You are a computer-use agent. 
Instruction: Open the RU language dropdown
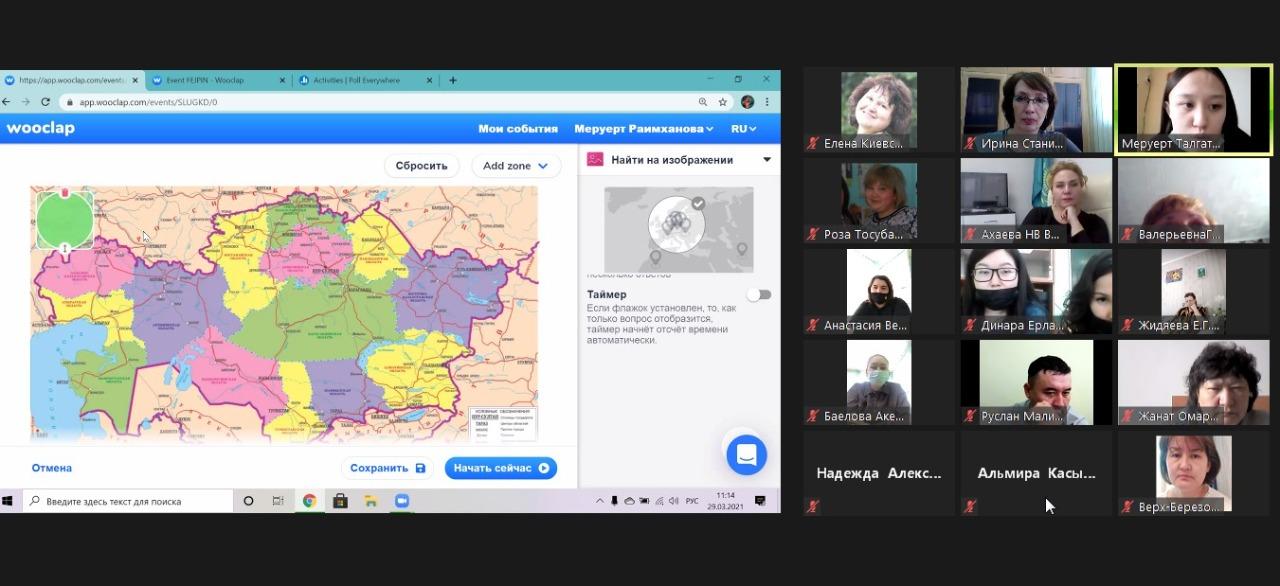click(x=743, y=129)
